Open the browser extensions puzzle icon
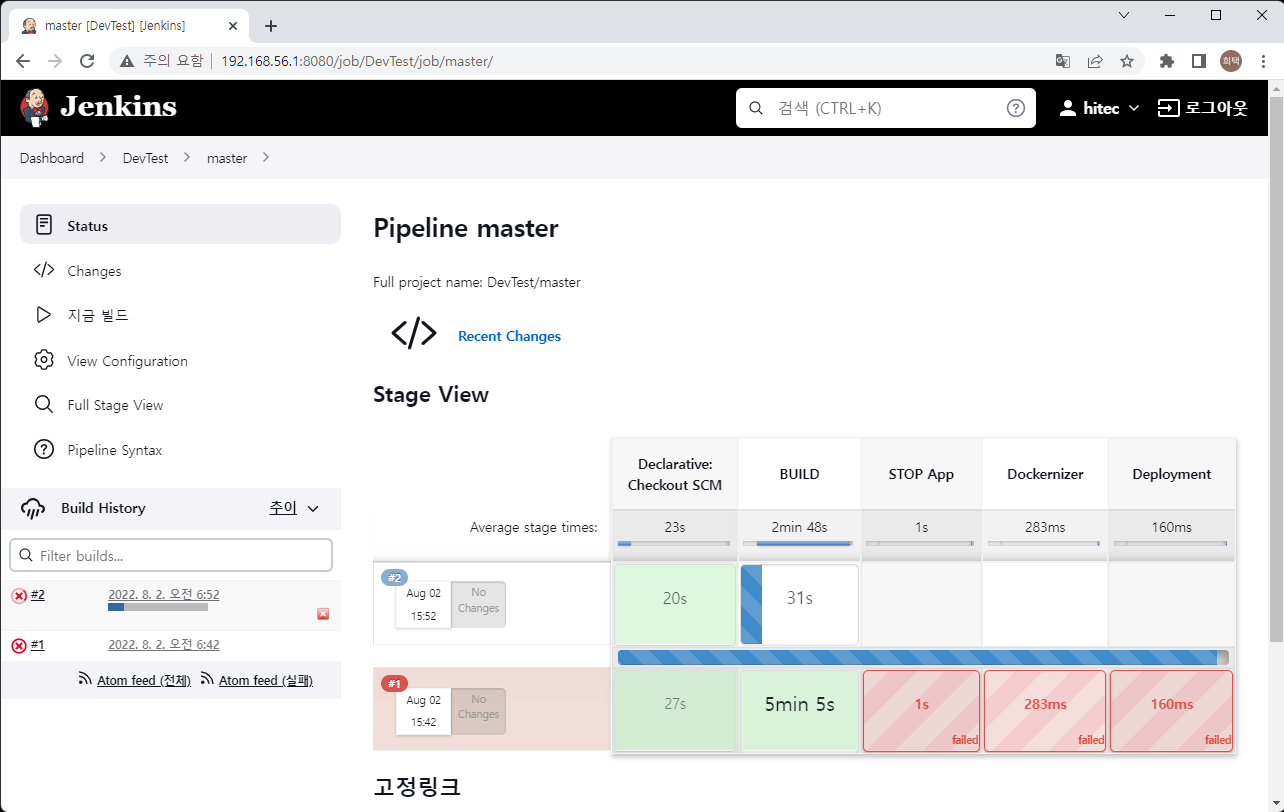The height and width of the screenshot is (812, 1284). [1166, 61]
